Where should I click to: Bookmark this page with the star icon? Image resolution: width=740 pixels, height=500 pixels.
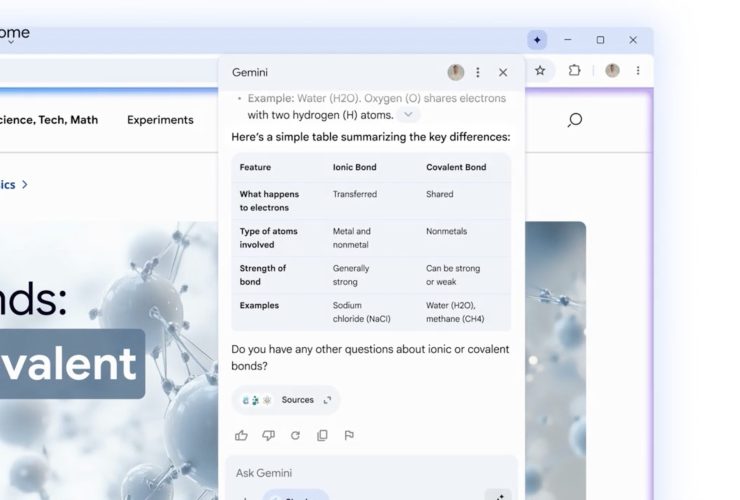coord(540,71)
